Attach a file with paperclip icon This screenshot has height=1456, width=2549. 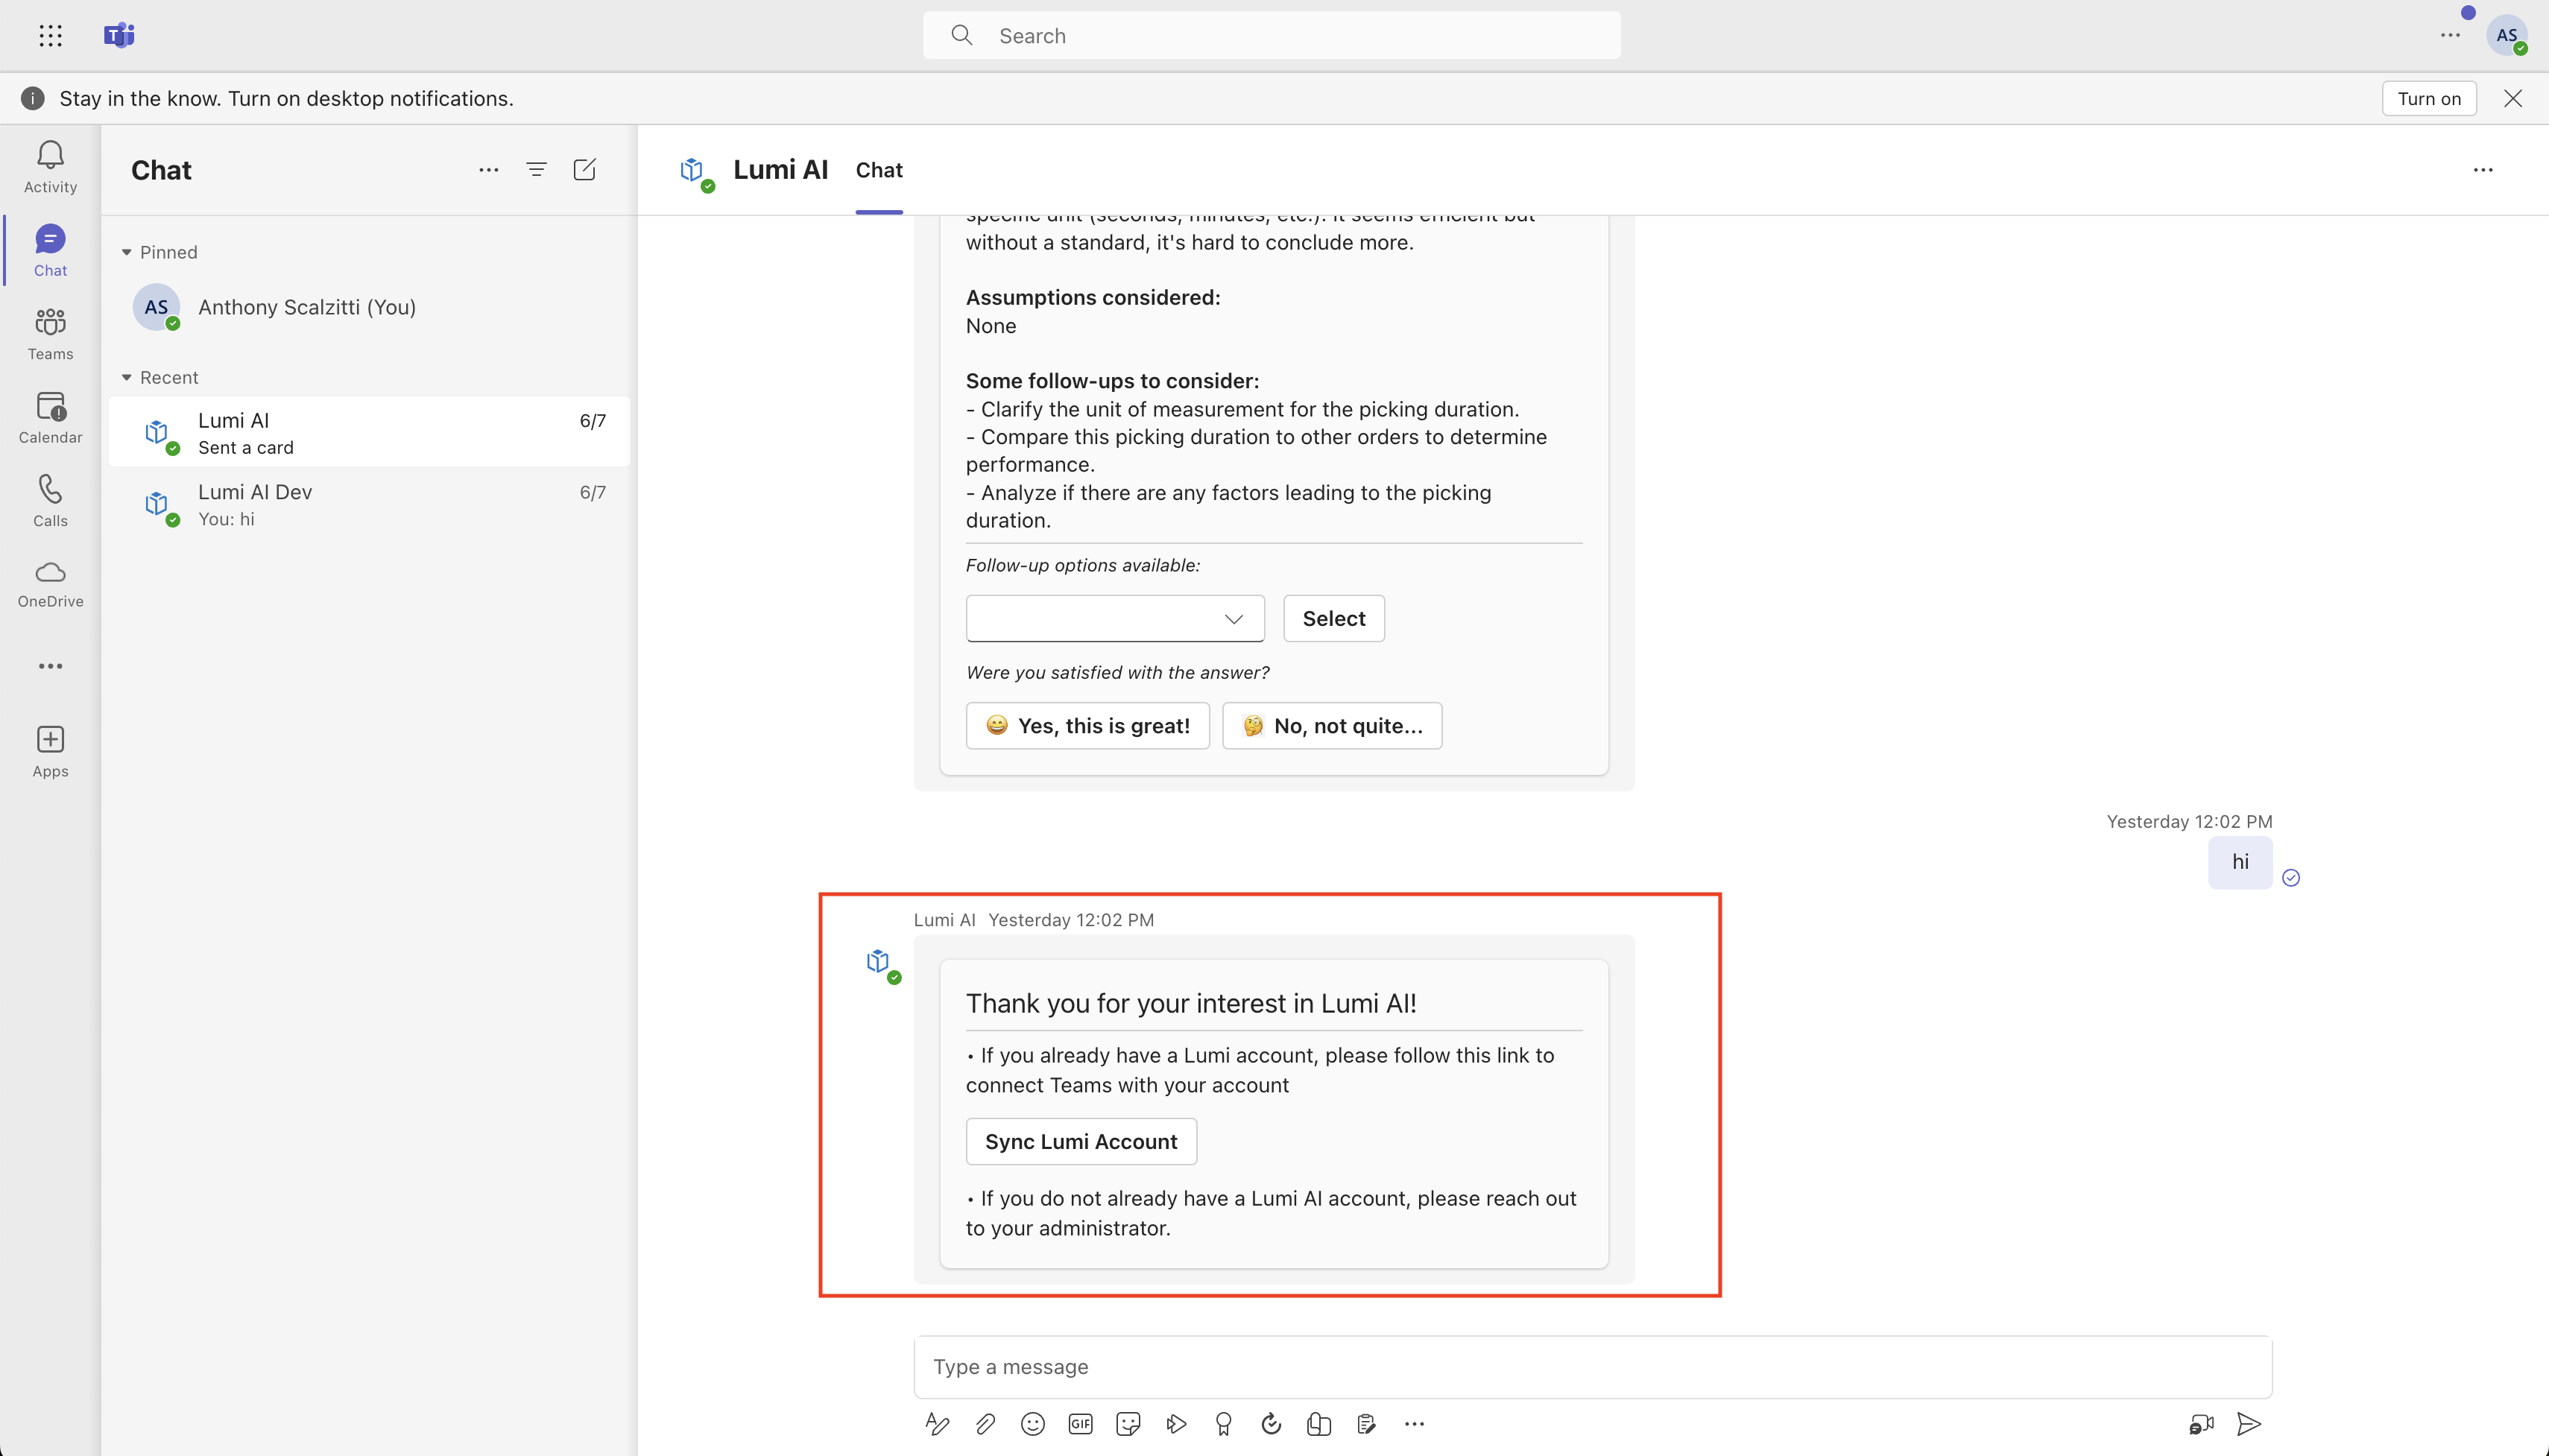985,1423
